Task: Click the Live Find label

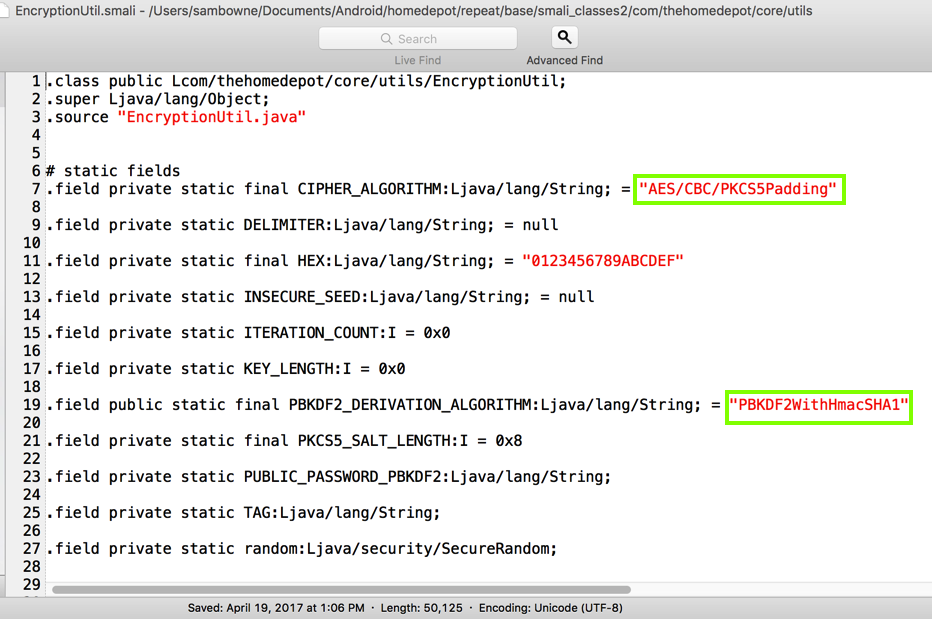Action: [418, 60]
